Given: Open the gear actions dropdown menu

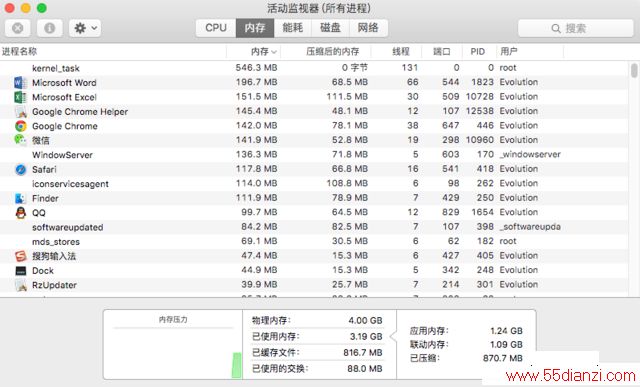Looking at the screenshot, I should click(x=85, y=28).
